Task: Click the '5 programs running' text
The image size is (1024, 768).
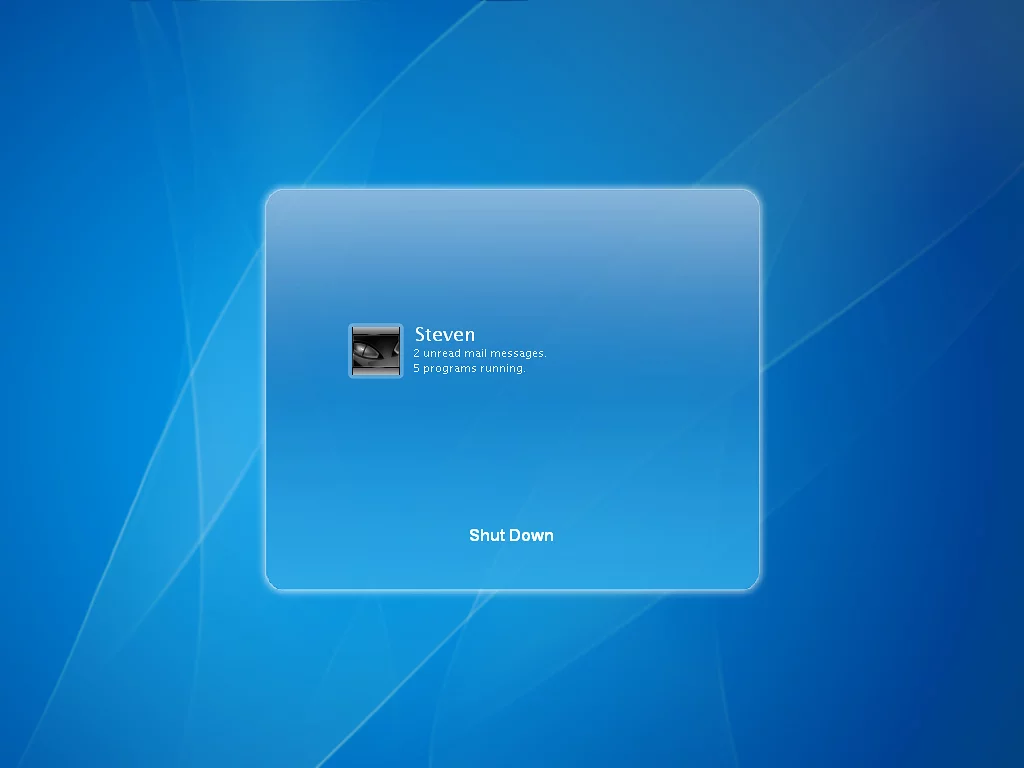Action: [469, 368]
